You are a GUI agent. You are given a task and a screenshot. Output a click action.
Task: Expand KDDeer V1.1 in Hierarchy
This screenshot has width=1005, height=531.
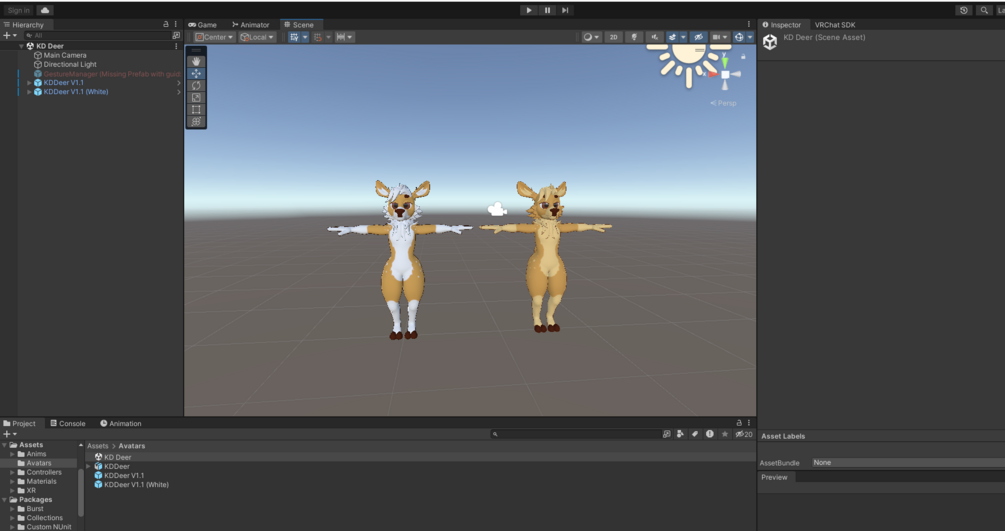[29, 83]
